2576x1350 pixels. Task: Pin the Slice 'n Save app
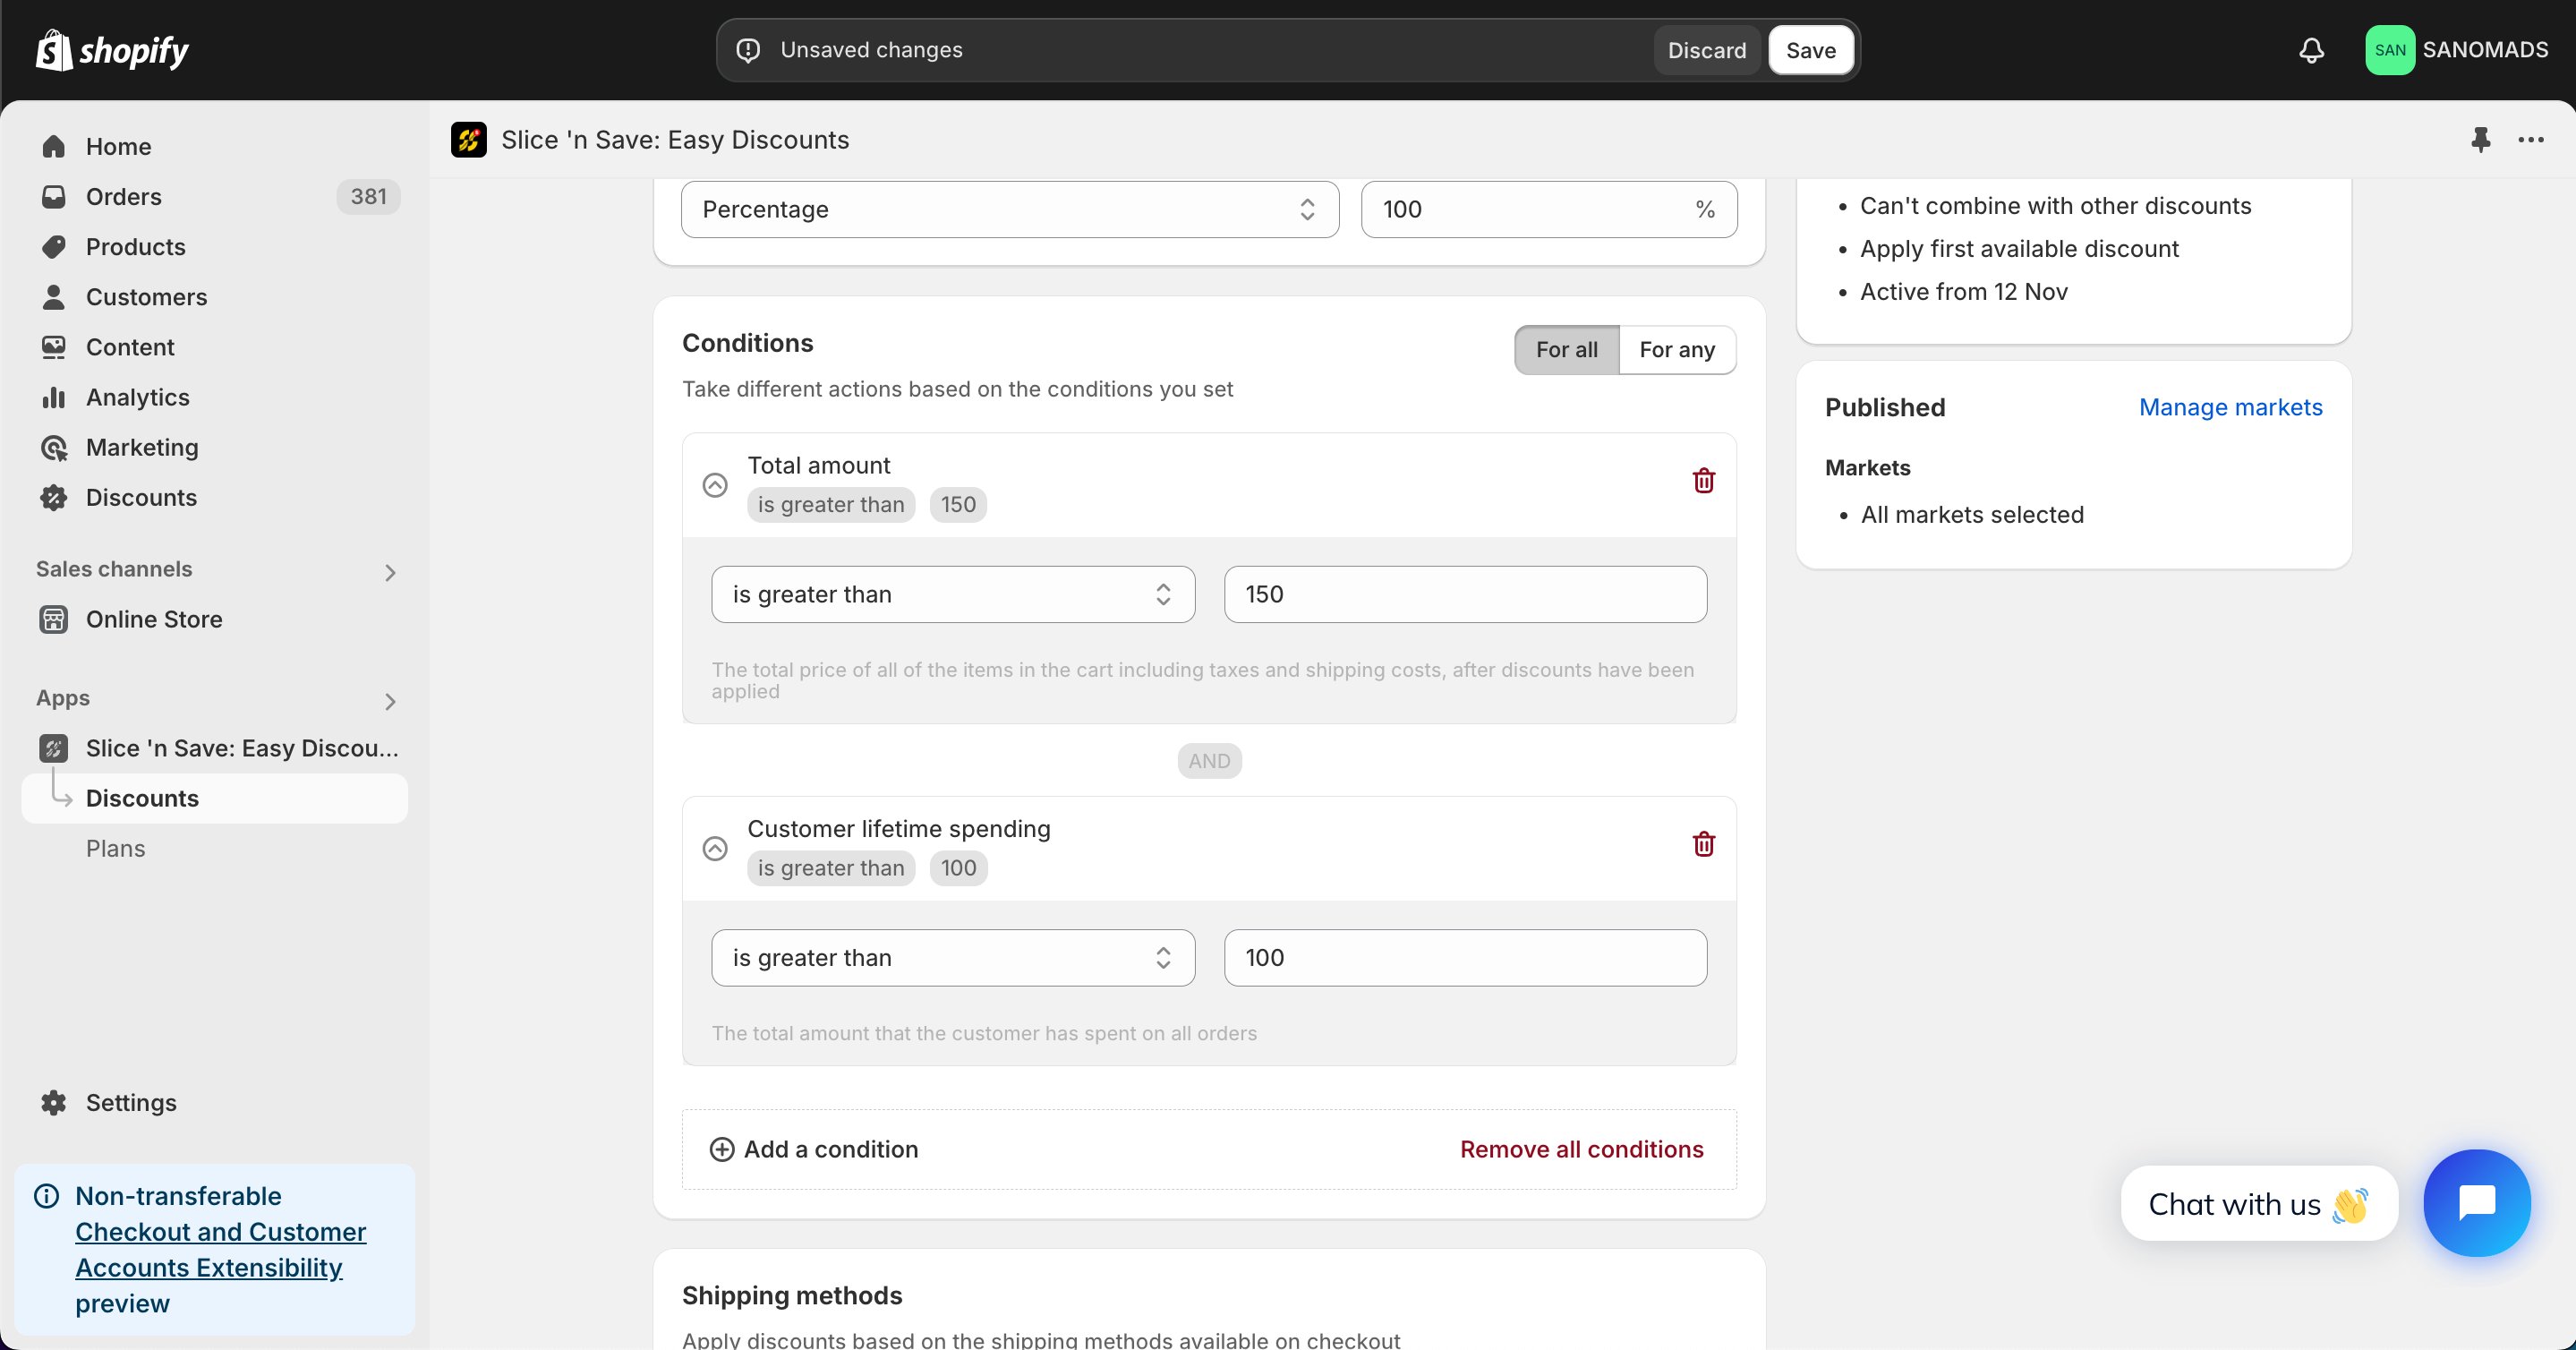click(2480, 140)
